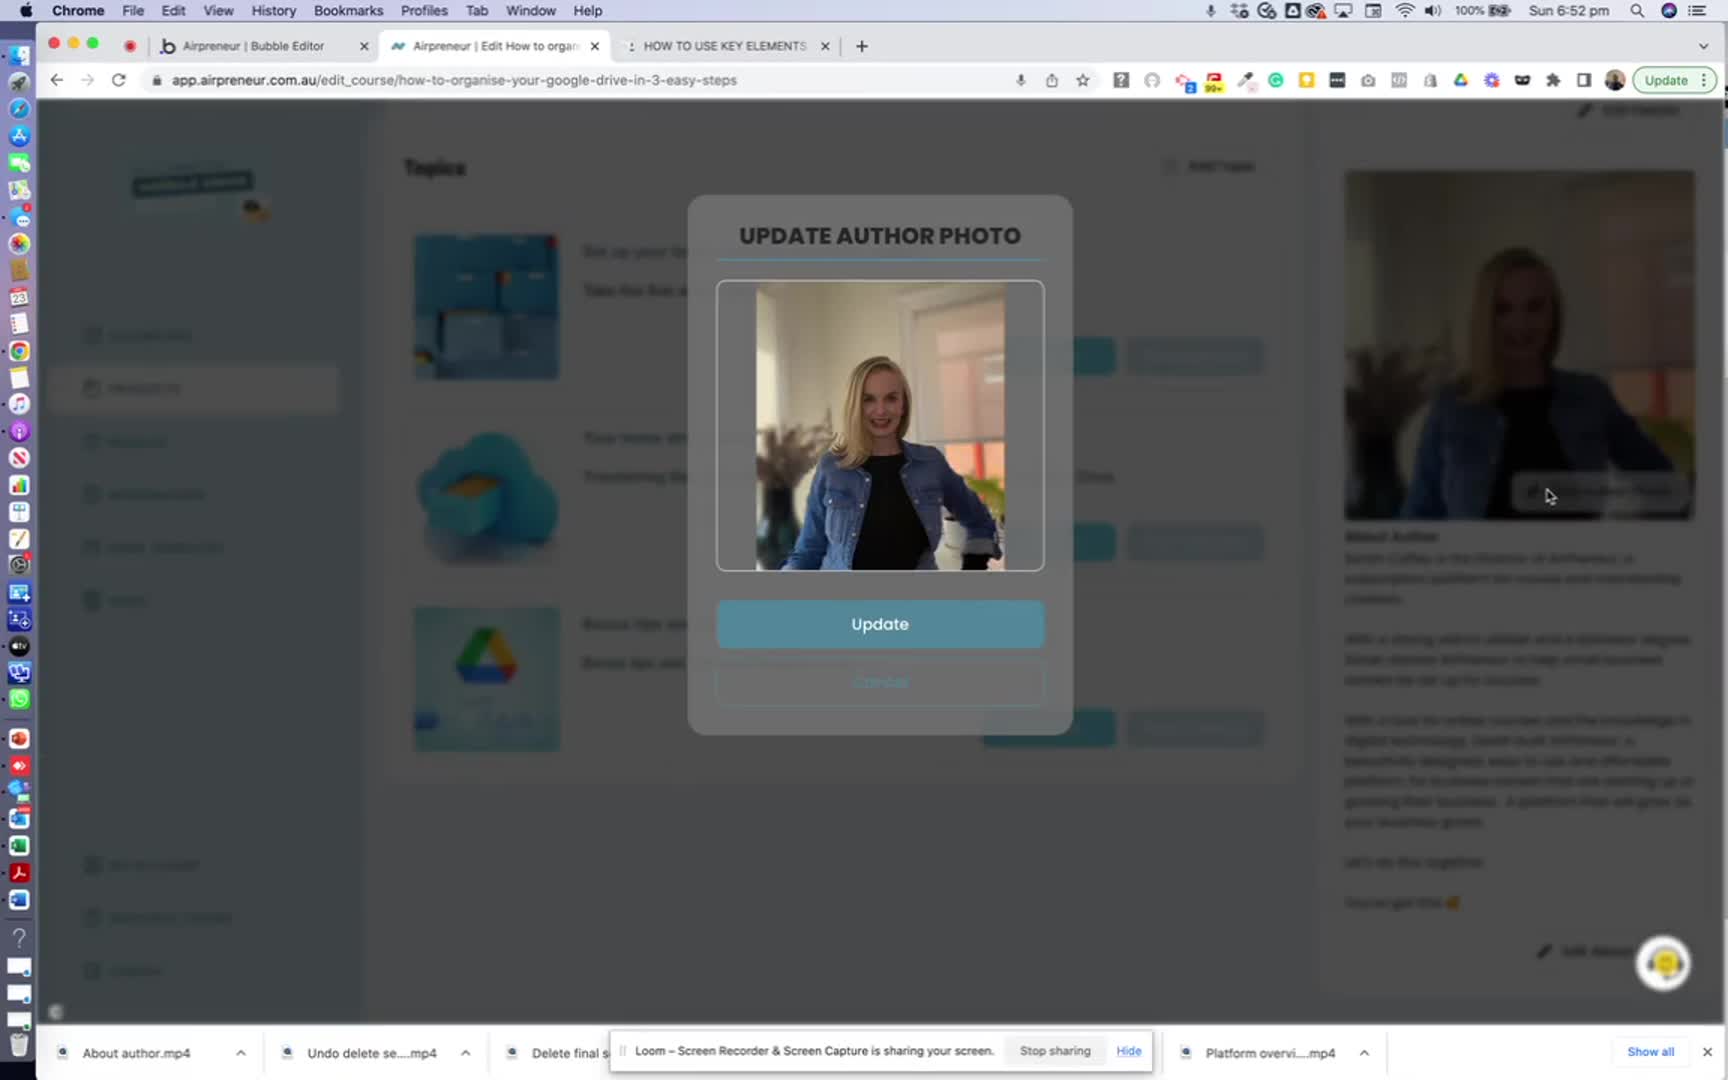1728x1080 pixels.
Task: Open a new browser tab
Action: [x=862, y=46]
